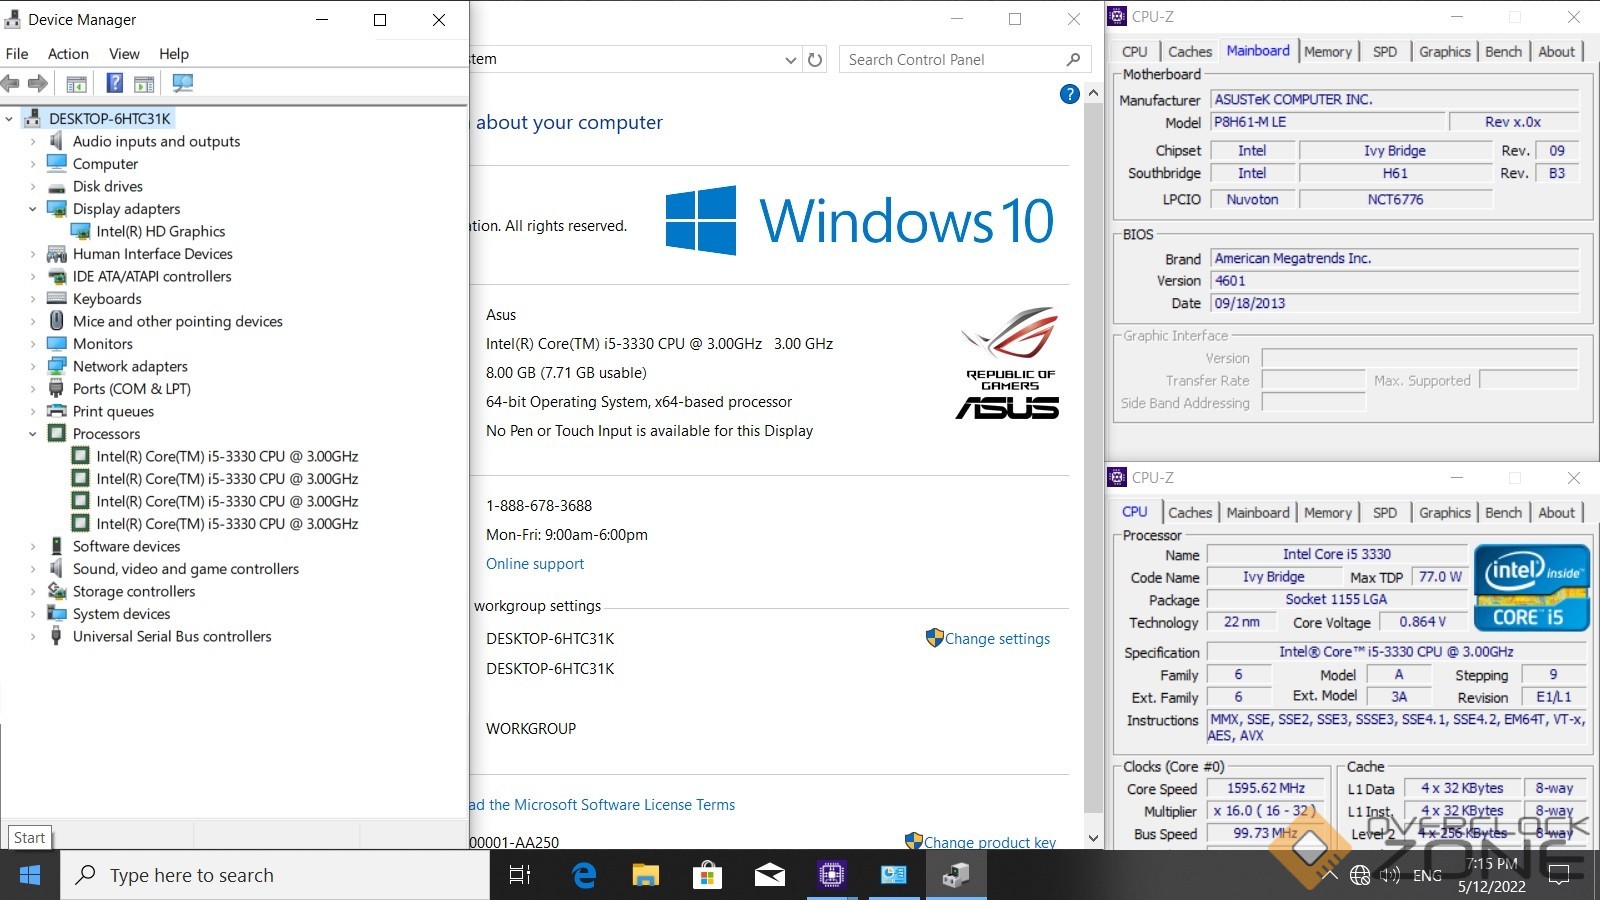This screenshot has width=1600, height=900.
Task: Switch to Memory tab in top CPU-Z window
Action: coord(1327,52)
